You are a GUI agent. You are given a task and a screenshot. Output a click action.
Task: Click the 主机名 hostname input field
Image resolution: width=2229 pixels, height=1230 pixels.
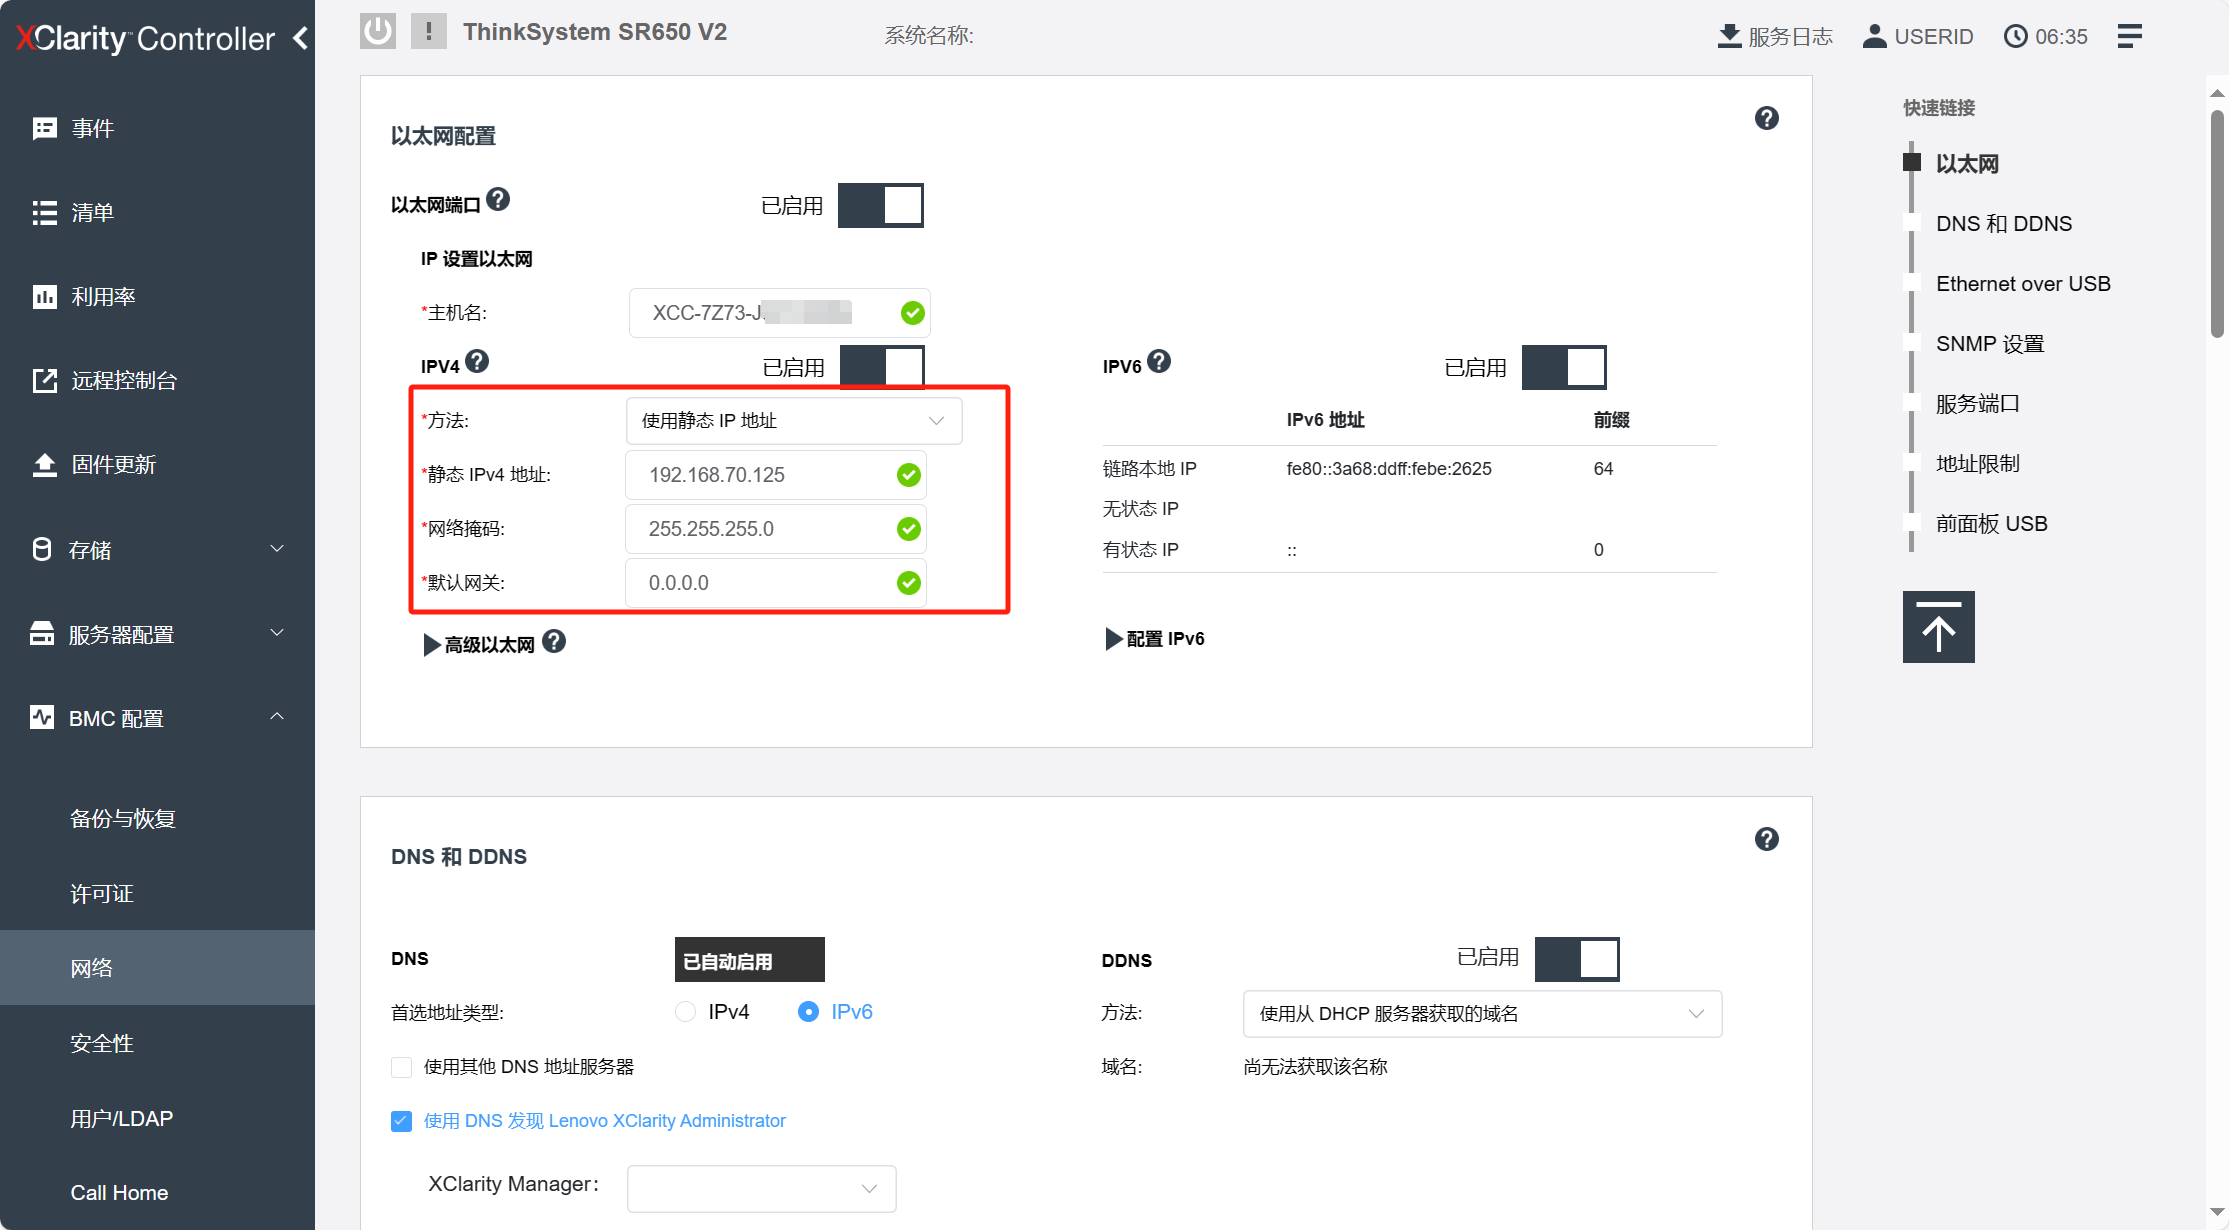click(780, 313)
